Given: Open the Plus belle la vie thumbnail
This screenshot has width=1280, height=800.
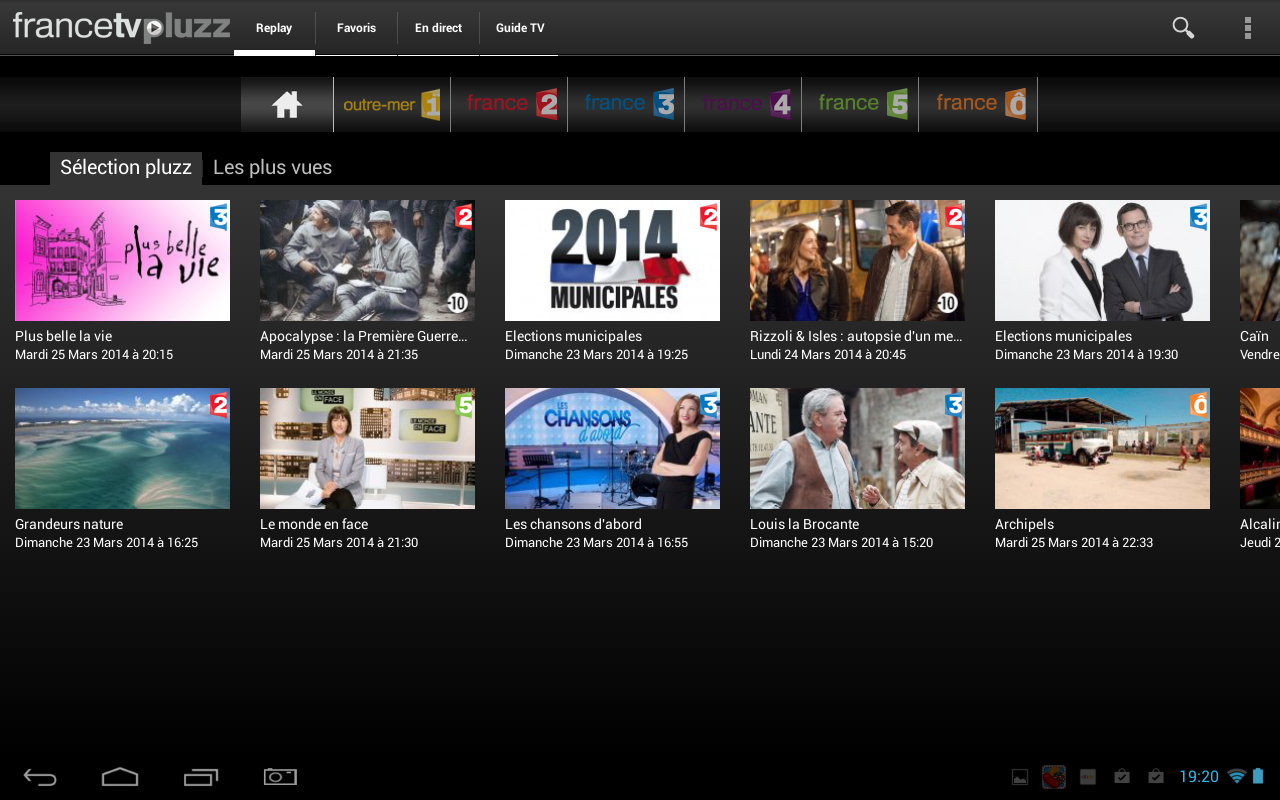Looking at the screenshot, I should [122, 260].
